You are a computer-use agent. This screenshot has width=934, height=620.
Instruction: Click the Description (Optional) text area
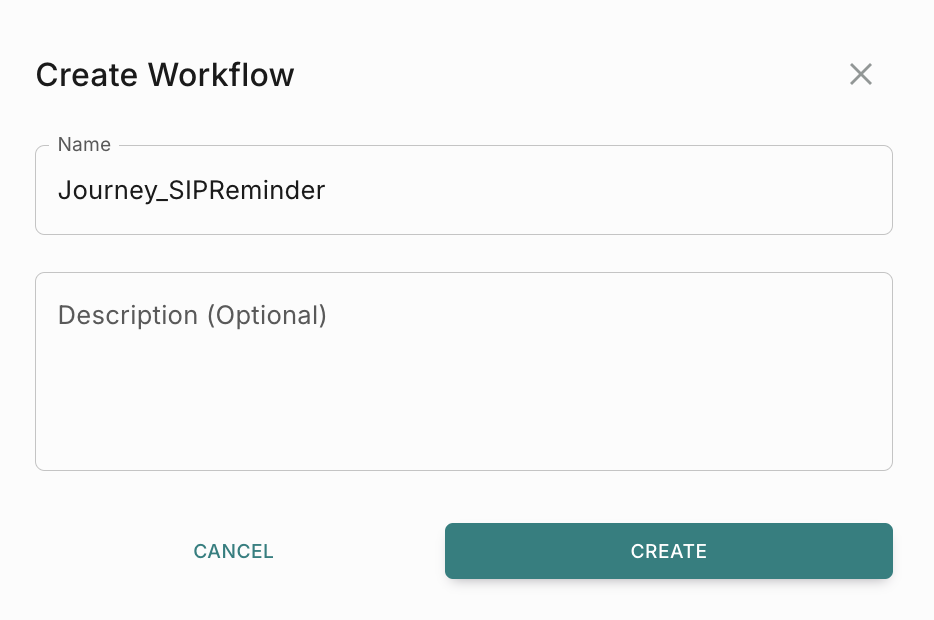click(x=463, y=371)
